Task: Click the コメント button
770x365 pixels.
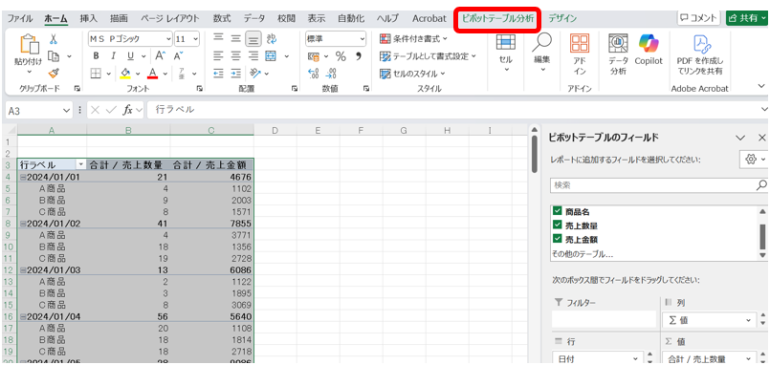Action: tap(698, 18)
